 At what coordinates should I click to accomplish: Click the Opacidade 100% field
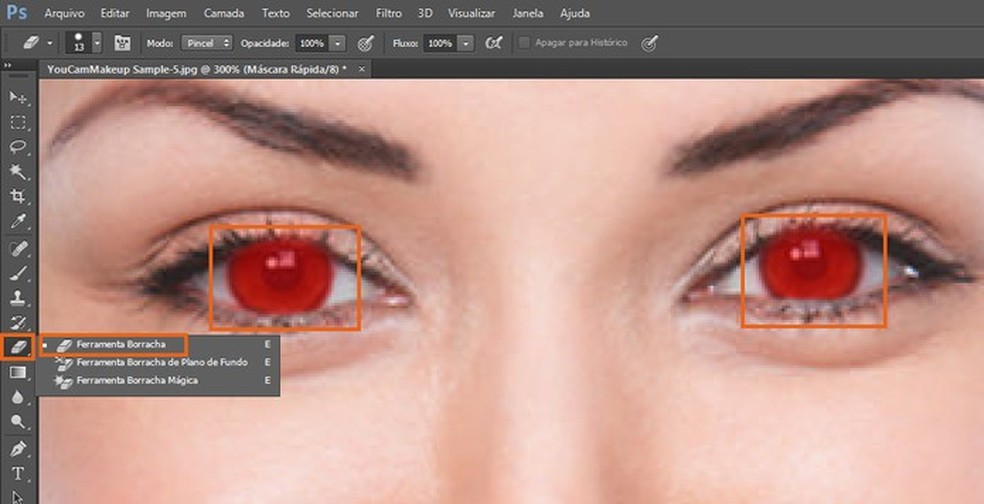(x=312, y=43)
